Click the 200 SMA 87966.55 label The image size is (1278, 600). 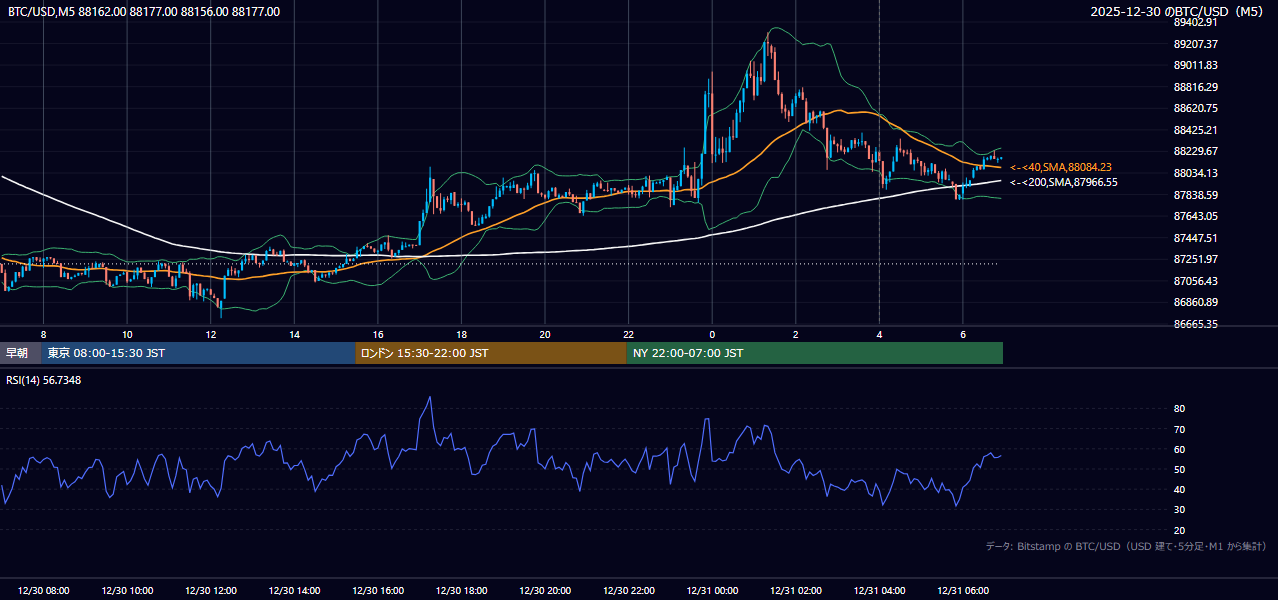[x=1064, y=182]
